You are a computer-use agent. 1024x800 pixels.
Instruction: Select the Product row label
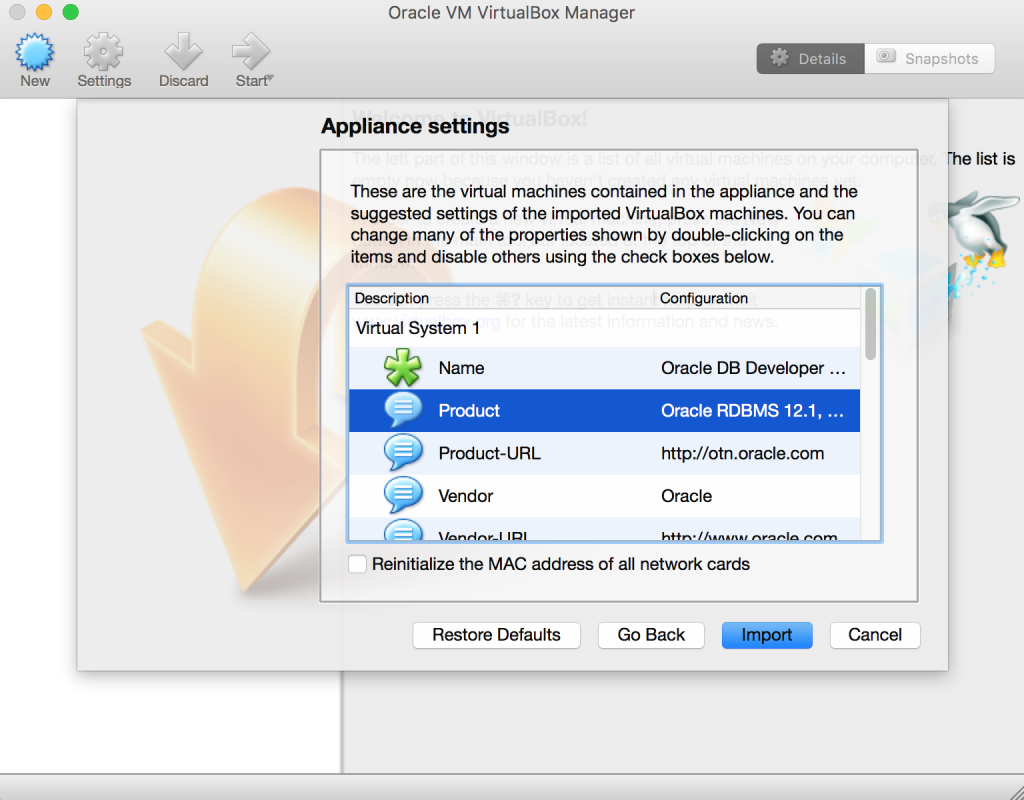pyautogui.click(x=469, y=411)
